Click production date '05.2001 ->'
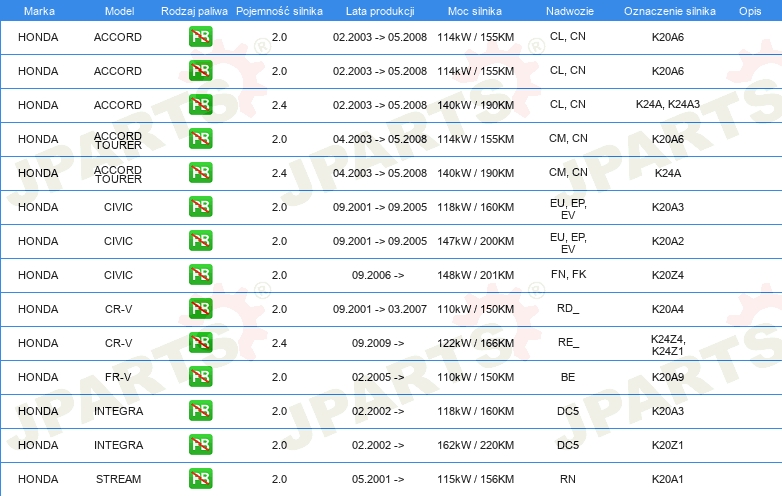This screenshot has height=496, width=782. (x=378, y=479)
